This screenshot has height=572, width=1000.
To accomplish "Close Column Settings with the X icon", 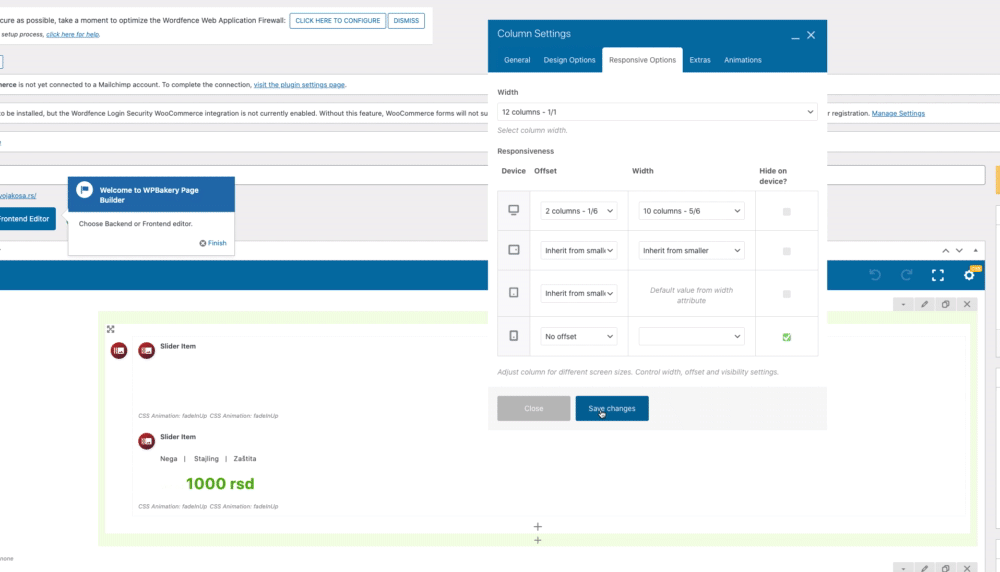I will click(811, 35).
